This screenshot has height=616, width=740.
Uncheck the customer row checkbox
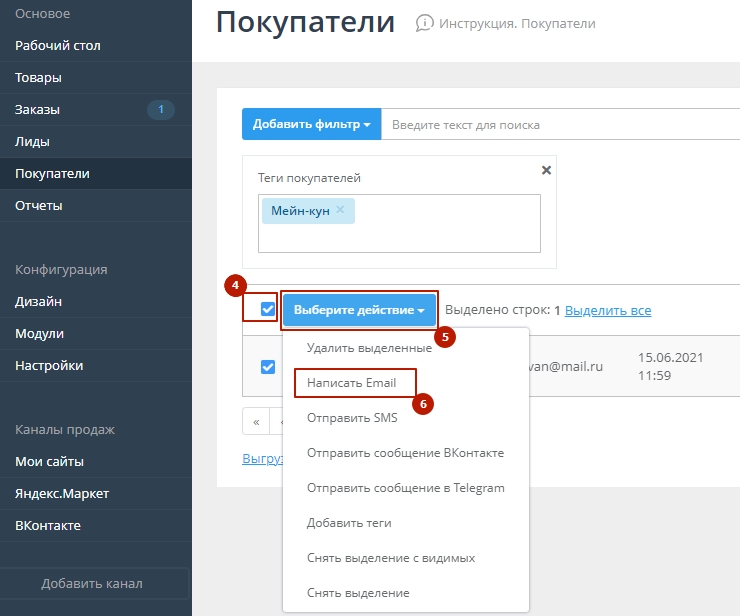pos(267,367)
